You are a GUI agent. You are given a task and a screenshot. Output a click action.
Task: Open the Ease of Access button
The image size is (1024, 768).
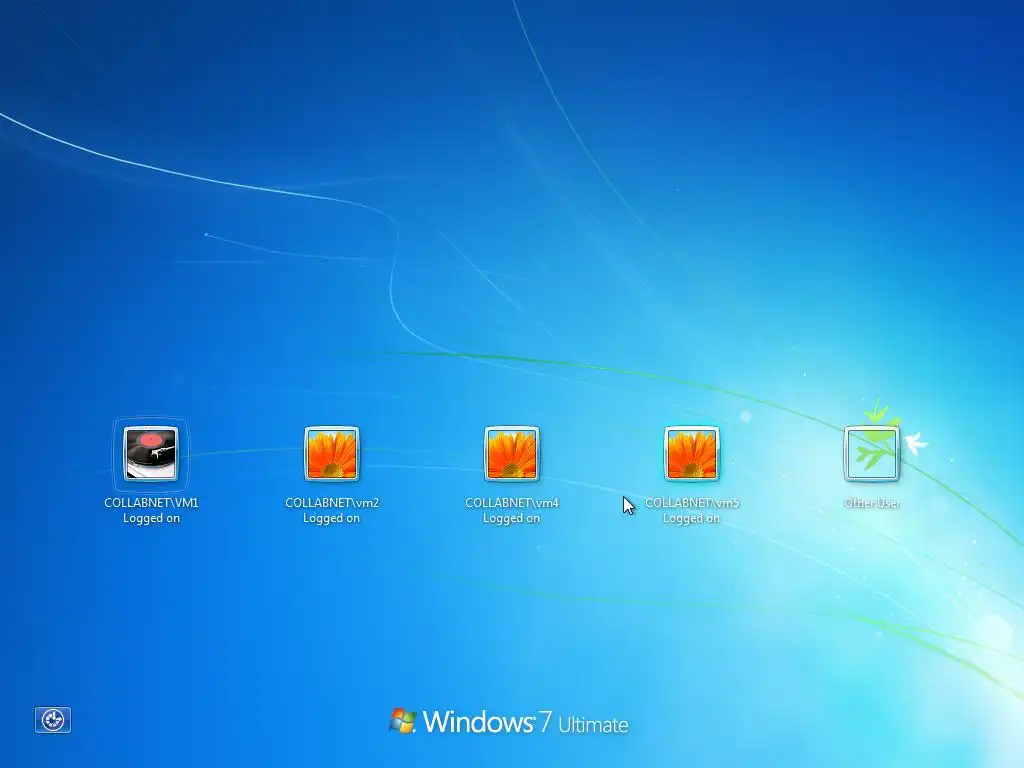tap(53, 720)
